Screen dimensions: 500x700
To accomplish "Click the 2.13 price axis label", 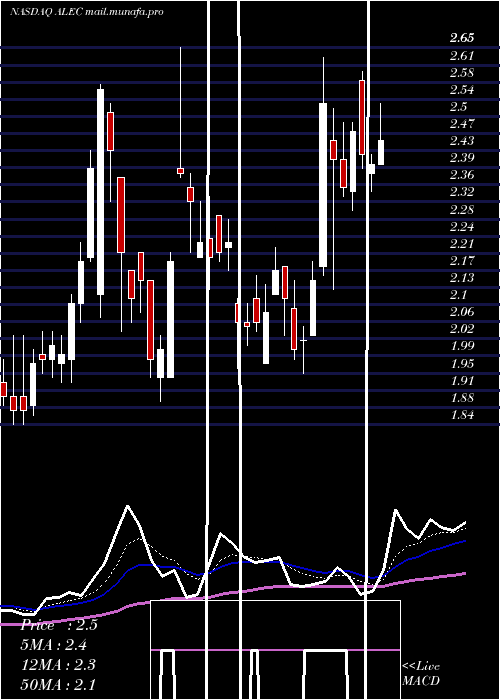I will pos(462,277).
